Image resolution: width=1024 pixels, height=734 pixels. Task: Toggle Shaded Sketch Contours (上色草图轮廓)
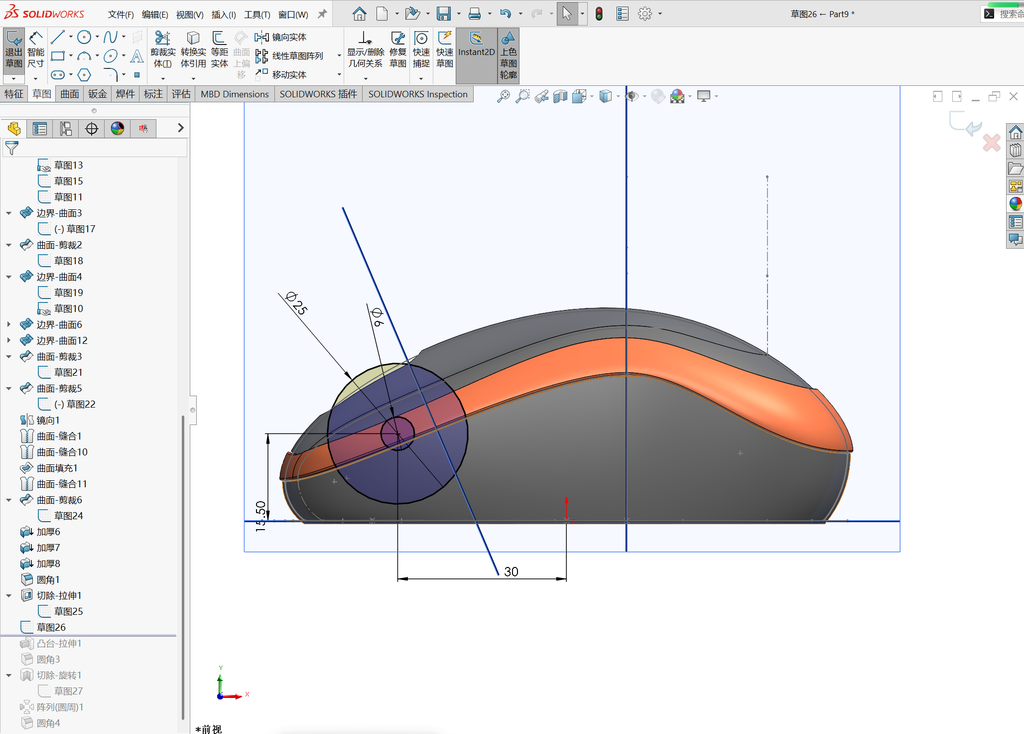(x=509, y=56)
